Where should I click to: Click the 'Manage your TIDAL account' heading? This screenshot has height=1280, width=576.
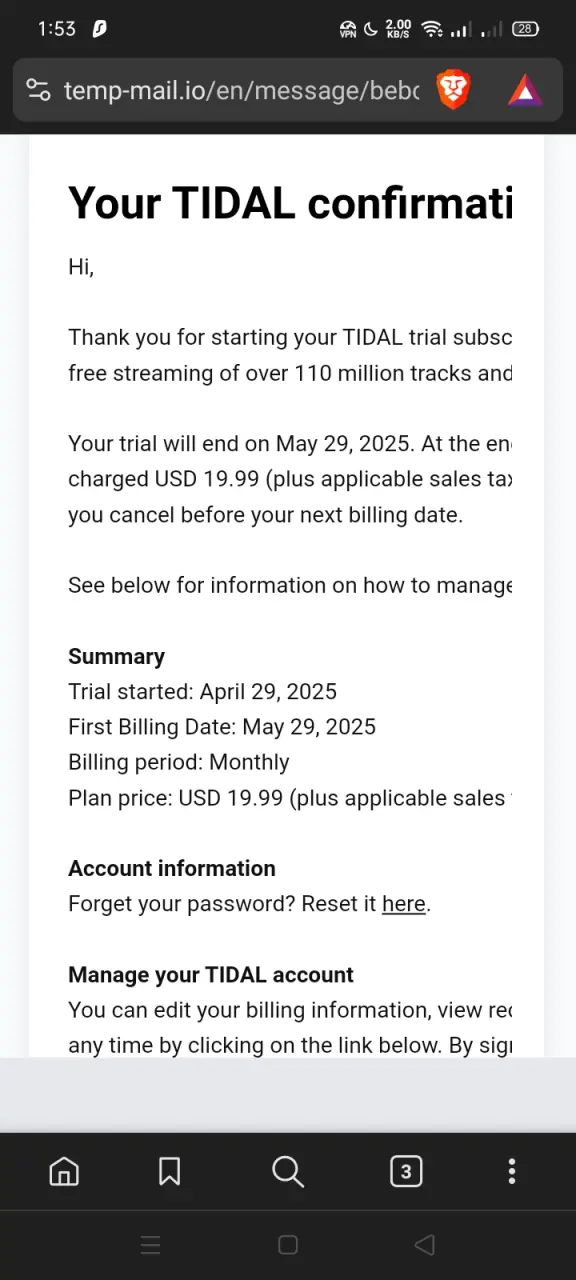pyautogui.click(x=211, y=975)
